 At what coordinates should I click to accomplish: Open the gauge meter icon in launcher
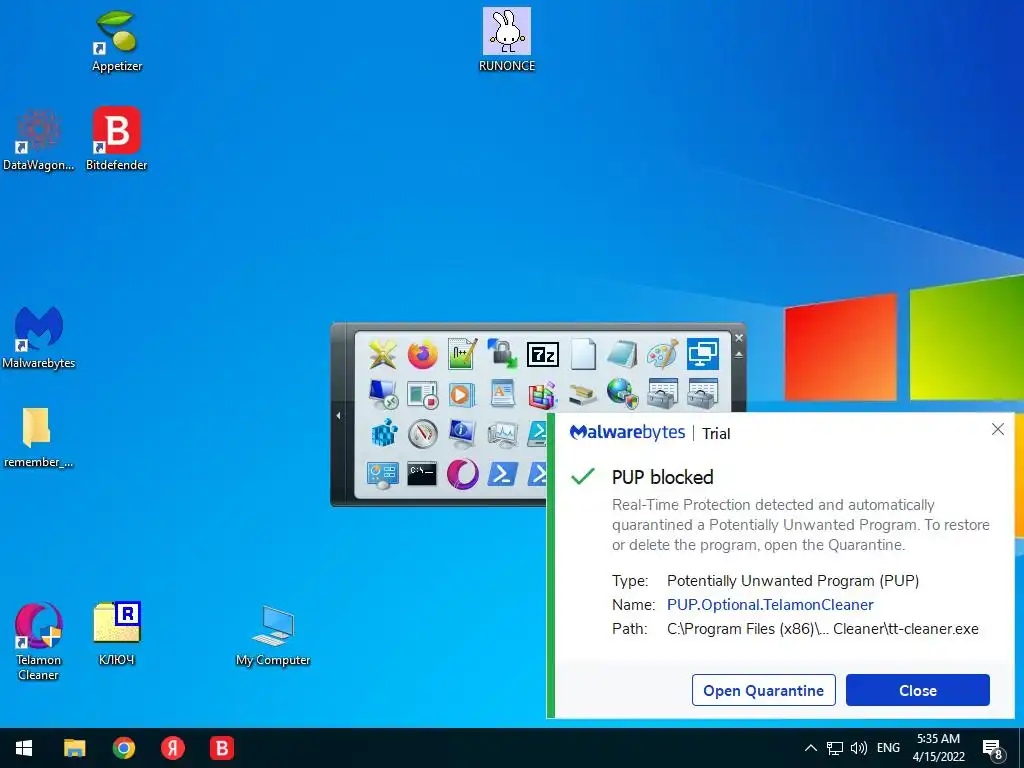click(x=423, y=434)
